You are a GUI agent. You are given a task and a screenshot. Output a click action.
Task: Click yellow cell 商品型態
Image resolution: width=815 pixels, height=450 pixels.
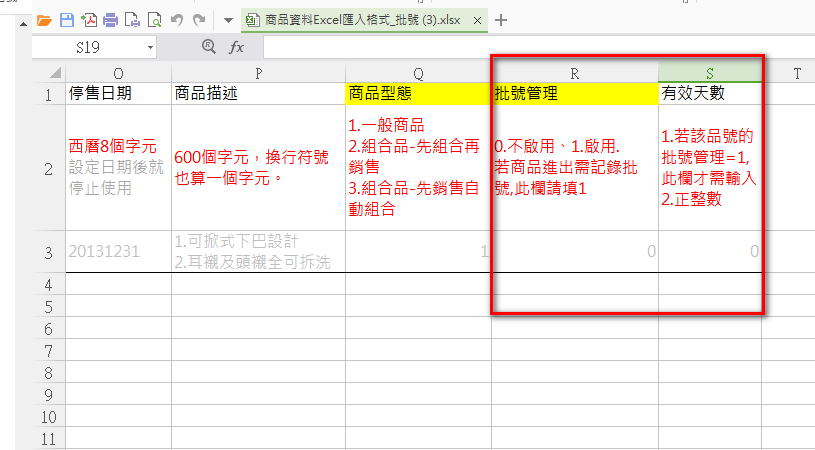tap(418, 94)
